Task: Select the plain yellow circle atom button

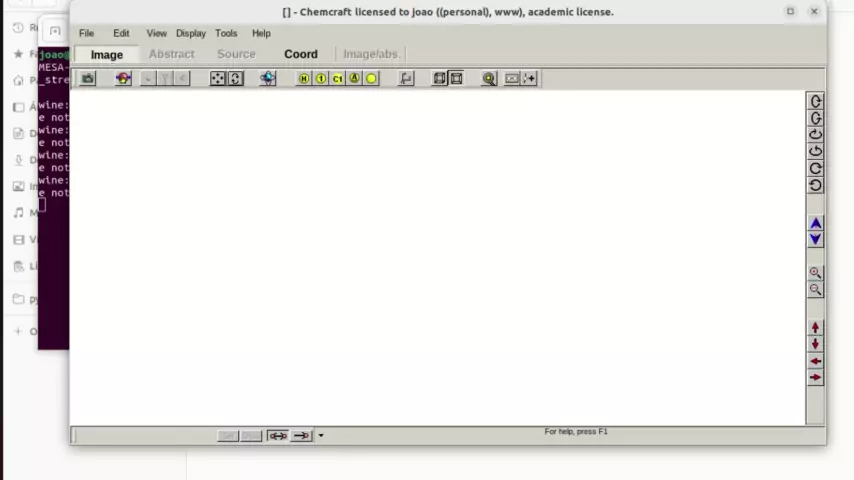Action: pos(371,78)
